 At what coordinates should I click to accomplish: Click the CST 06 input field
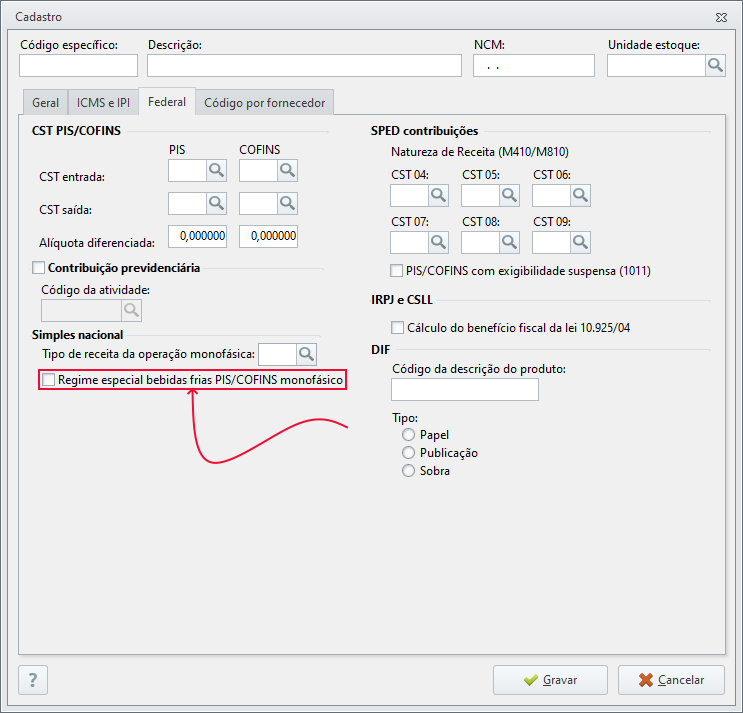552,195
